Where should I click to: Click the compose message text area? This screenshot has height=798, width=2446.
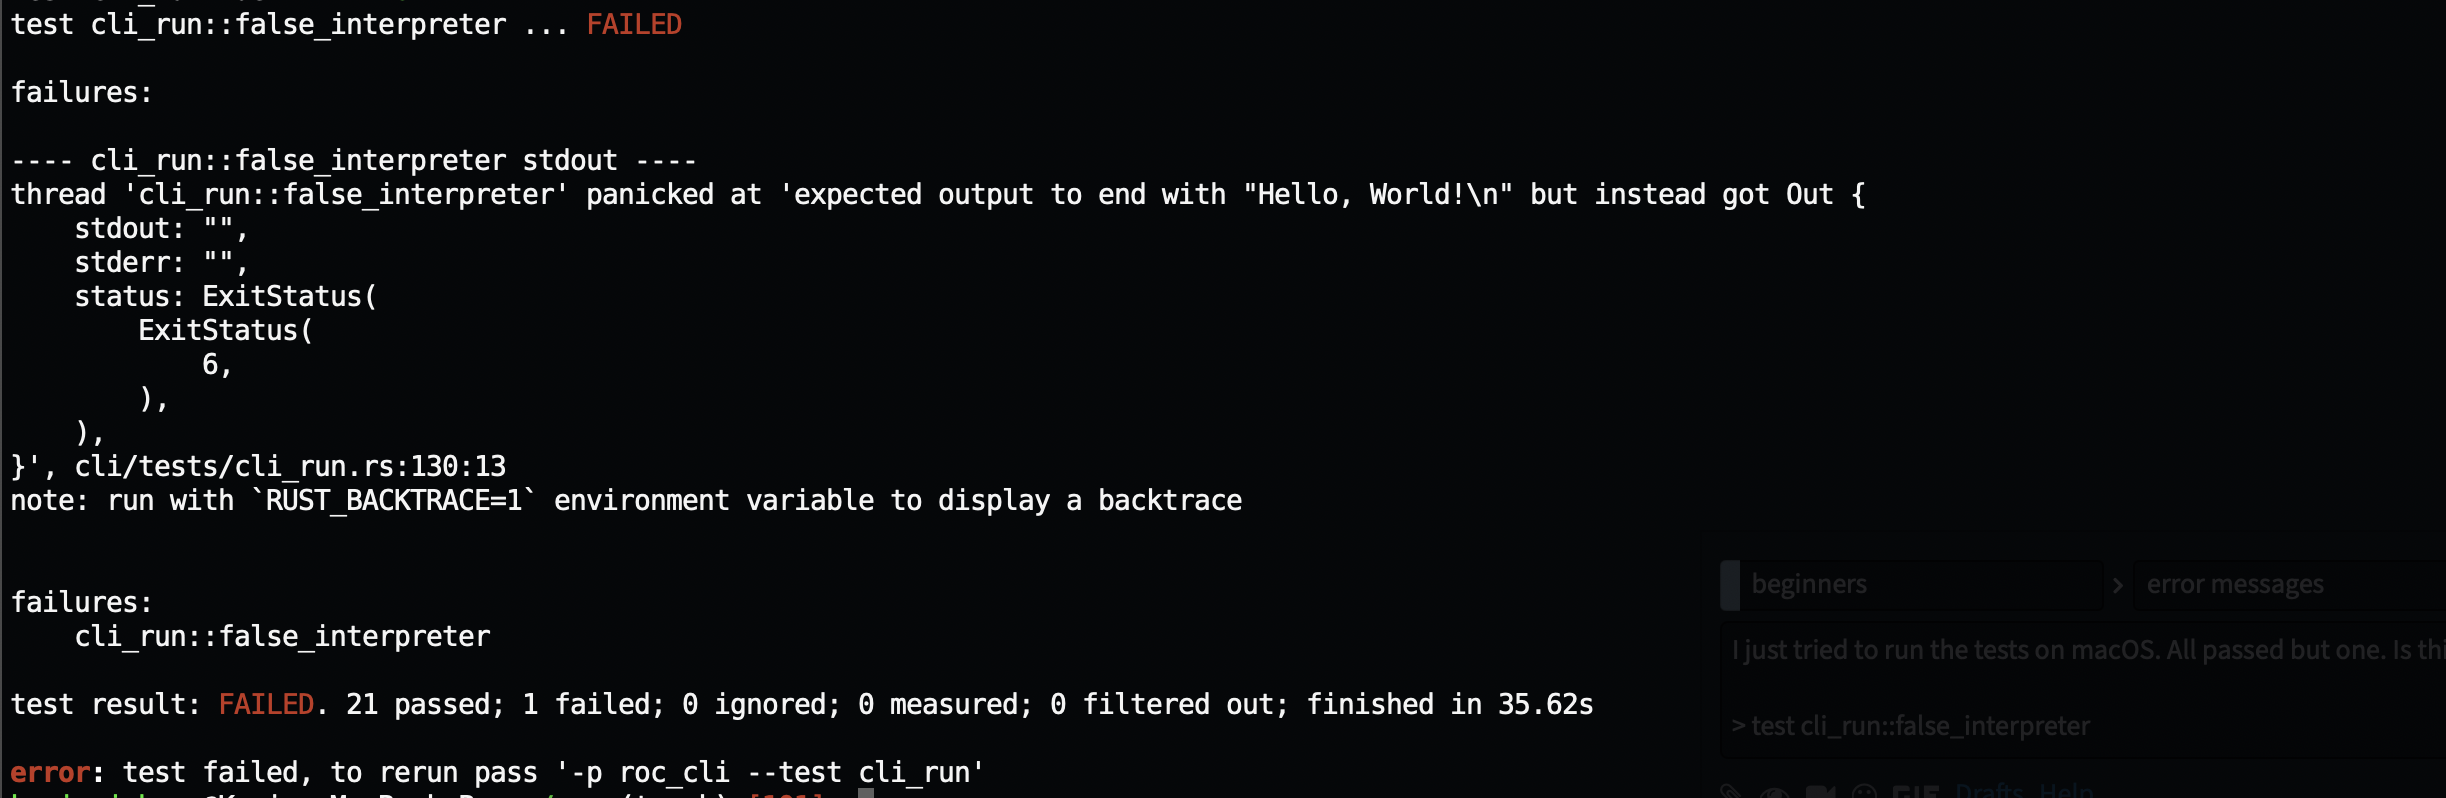pos(2083,690)
